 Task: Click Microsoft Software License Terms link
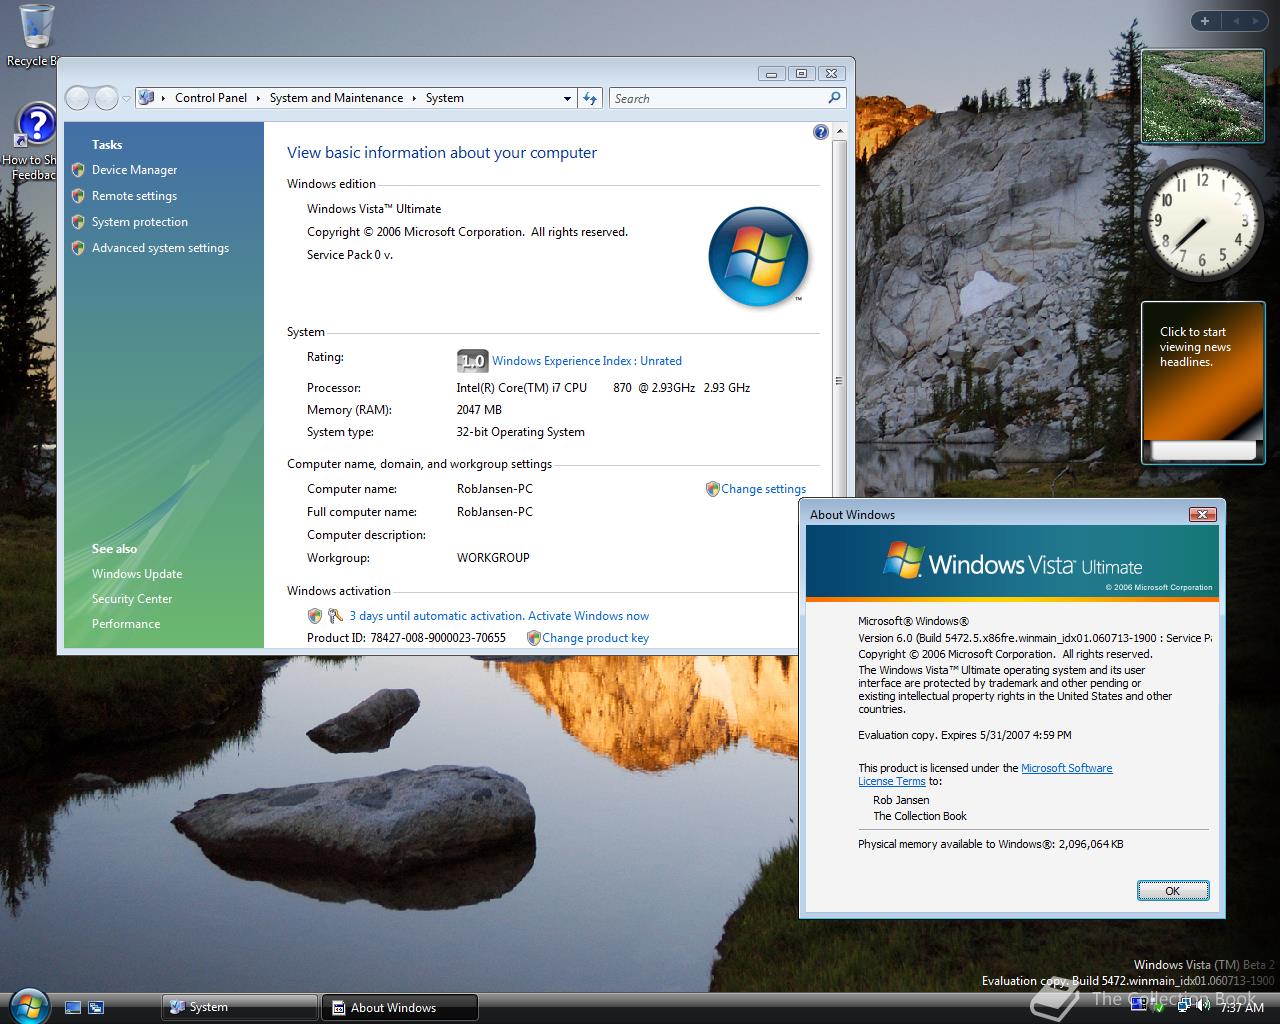pyautogui.click(x=985, y=775)
